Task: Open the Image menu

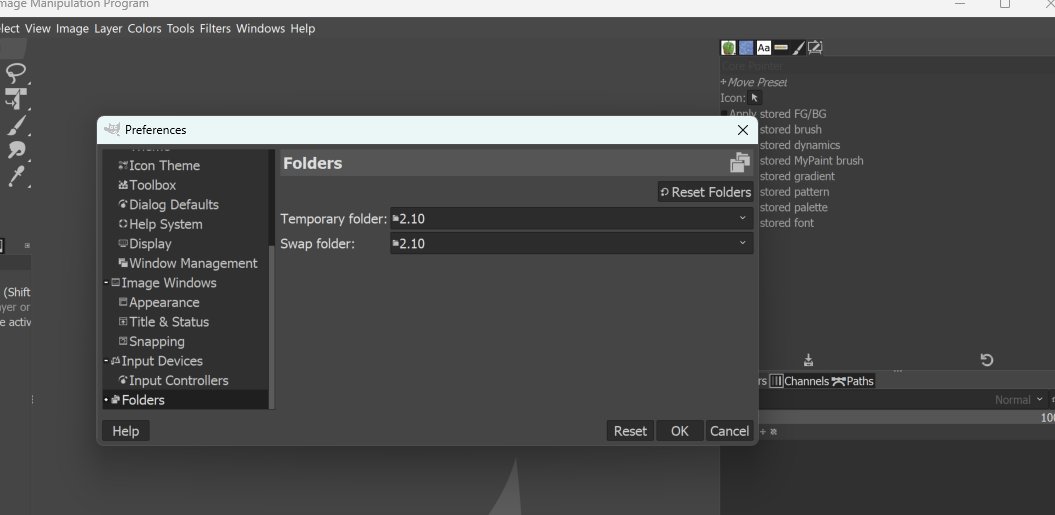Action: (x=72, y=28)
